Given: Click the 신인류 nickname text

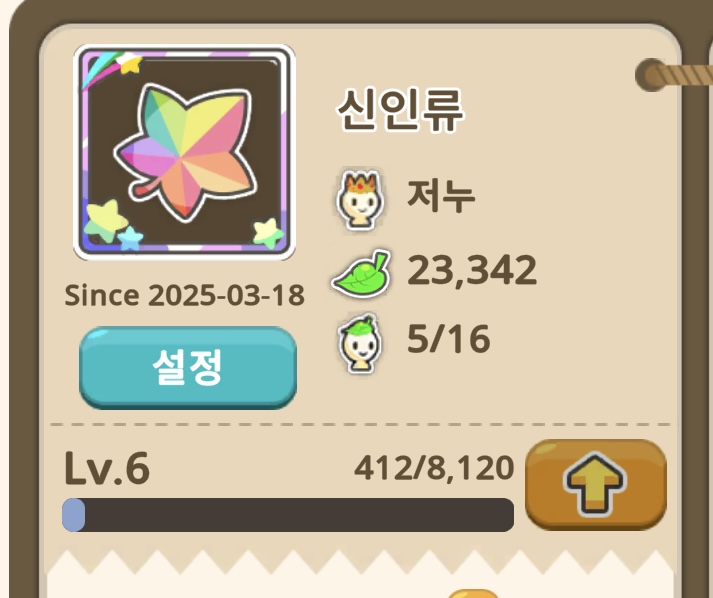Looking at the screenshot, I should click(x=400, y=110).
